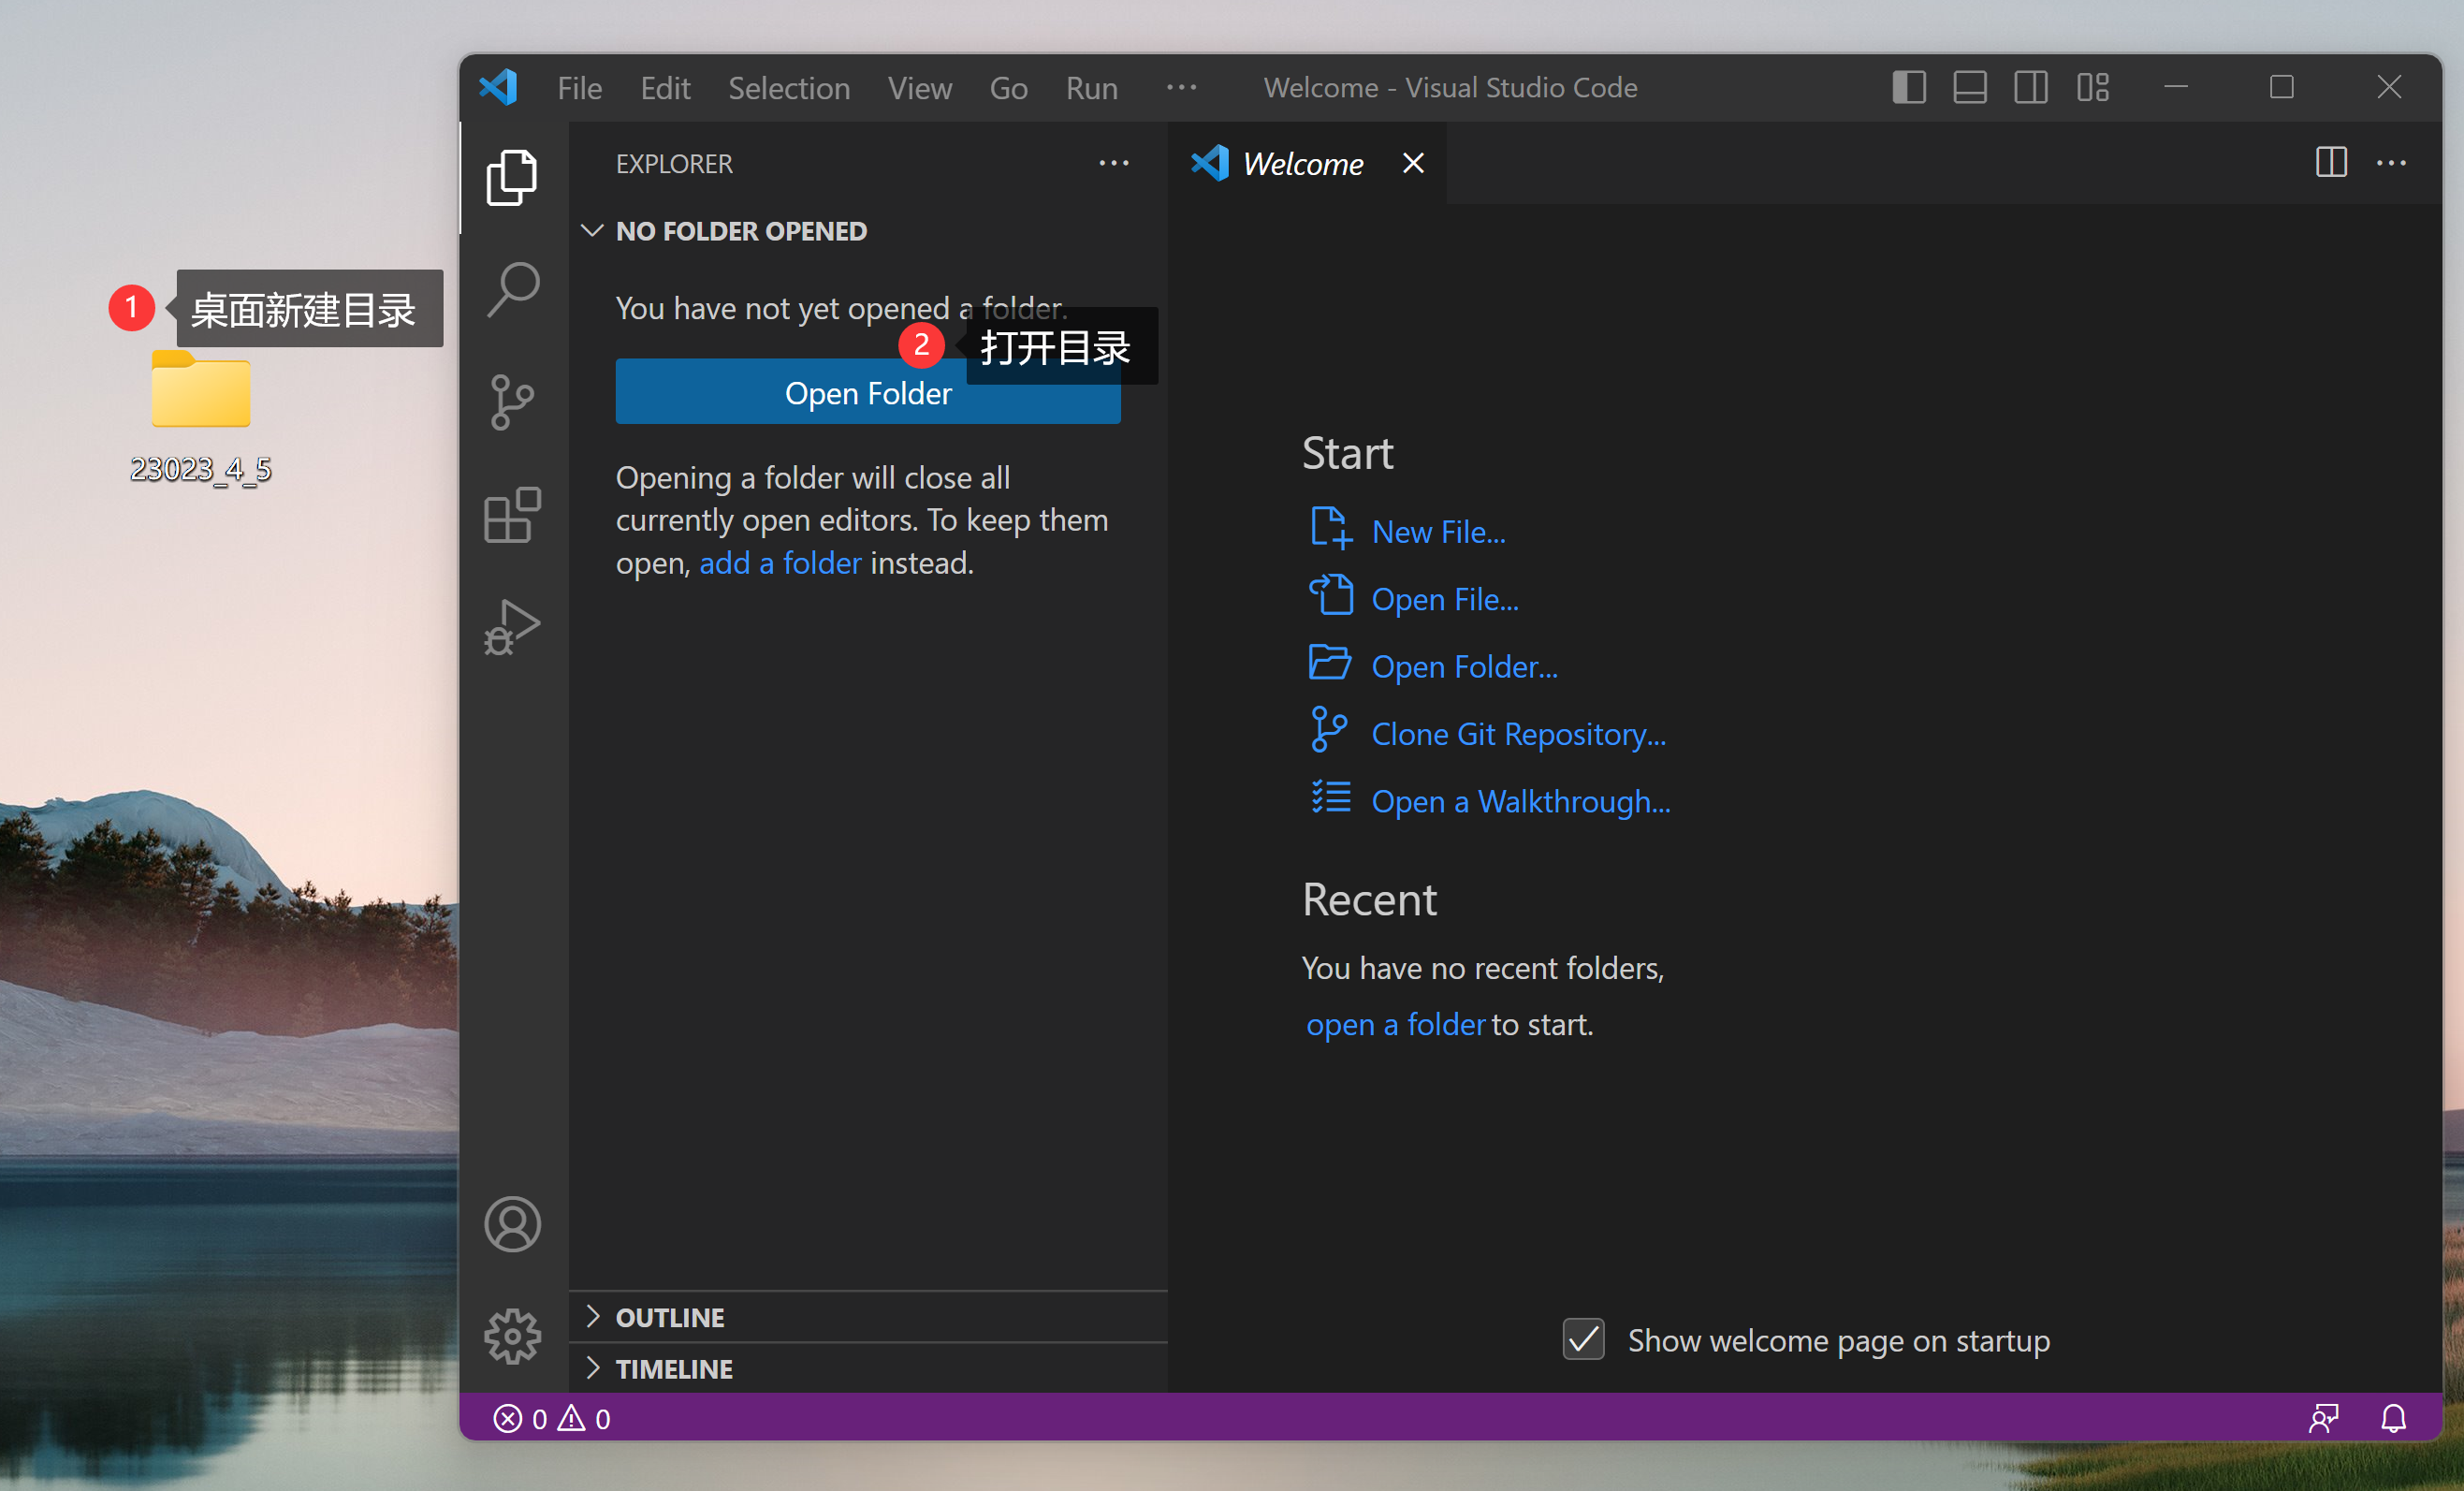Toggle the secondary side bar layout icon
Screen dimensions: 2464x1491
[x=2031, y=87]
